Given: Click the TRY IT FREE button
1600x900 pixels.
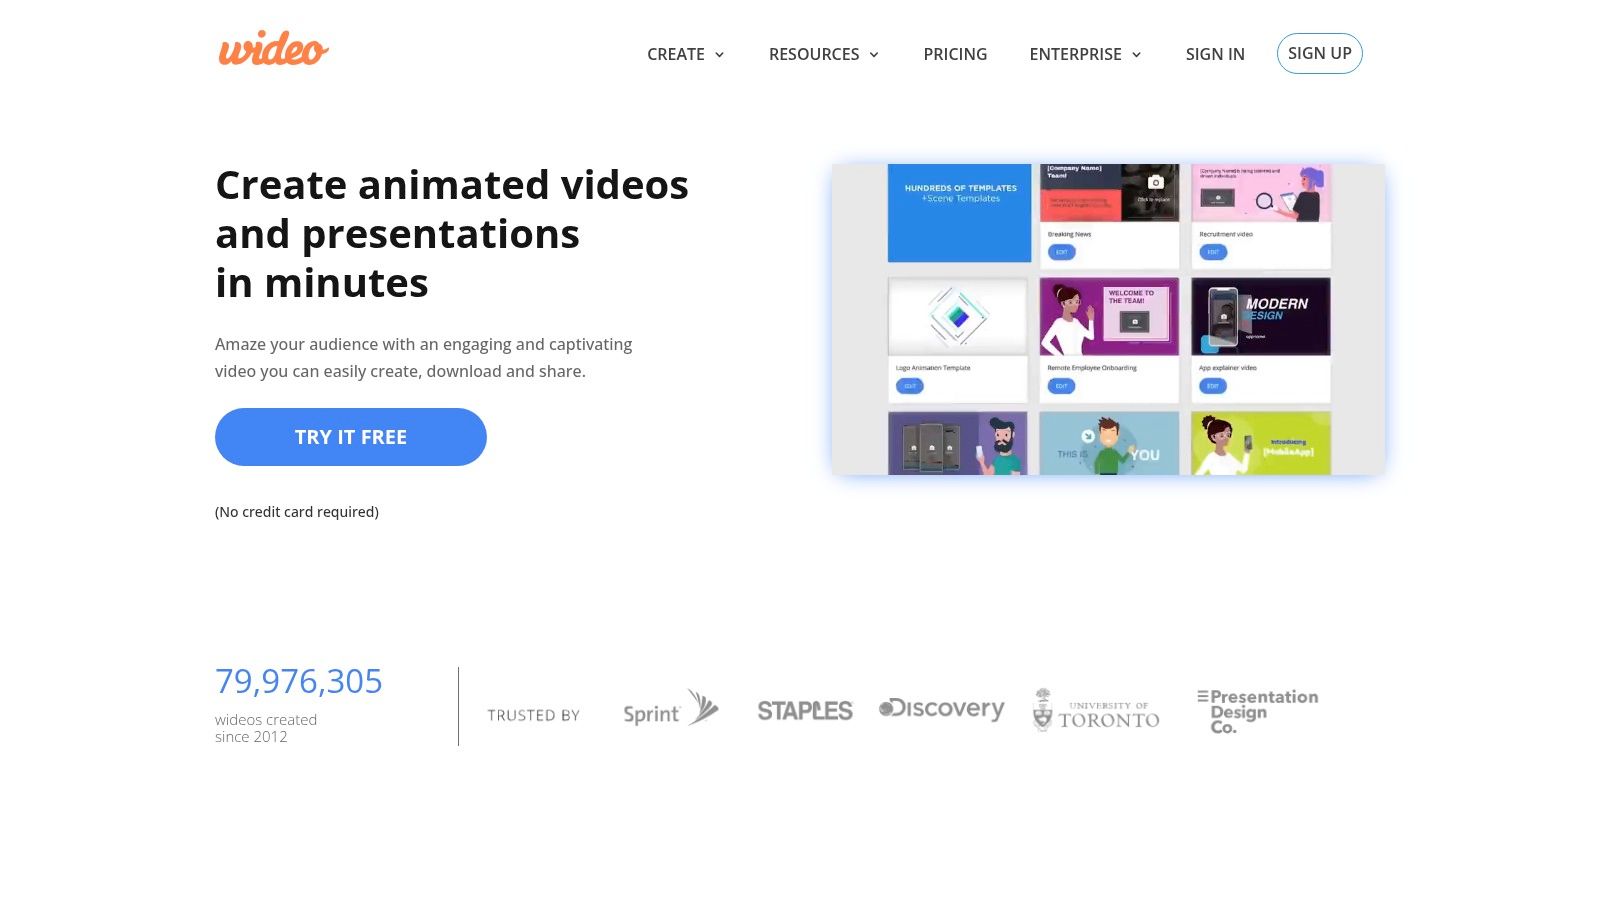Looking at the screenshot, I should point(351,437).
